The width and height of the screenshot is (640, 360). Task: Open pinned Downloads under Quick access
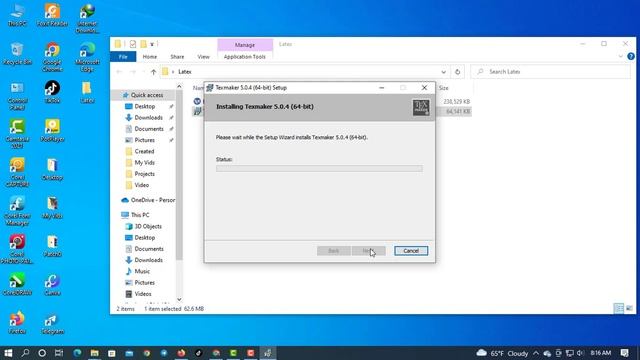coord(148,118)
